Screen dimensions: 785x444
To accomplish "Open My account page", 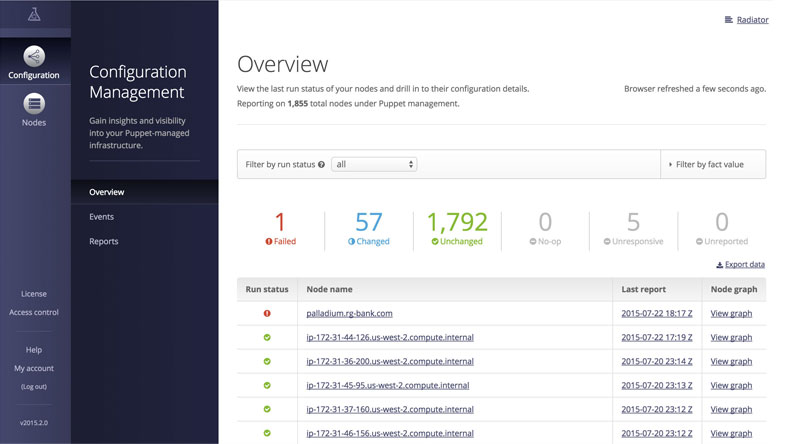I will 34,368.
